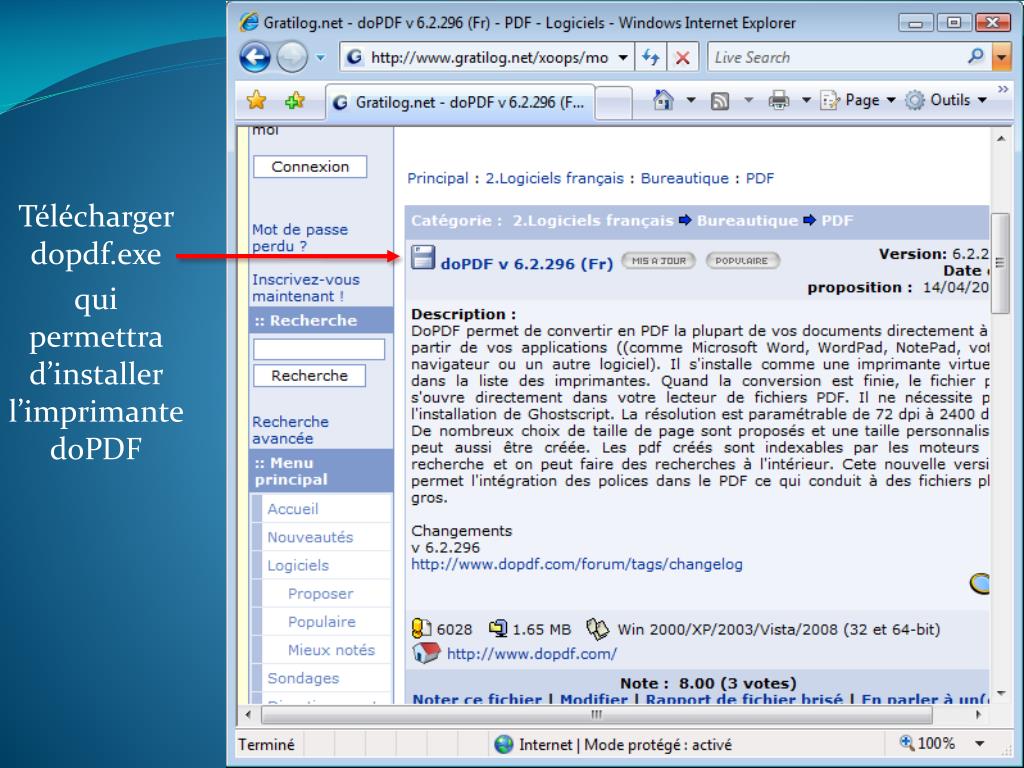Show more toolbar commands chevron
The height and width of the screenshot is (768, 1024).
(x=1002, y=89)
